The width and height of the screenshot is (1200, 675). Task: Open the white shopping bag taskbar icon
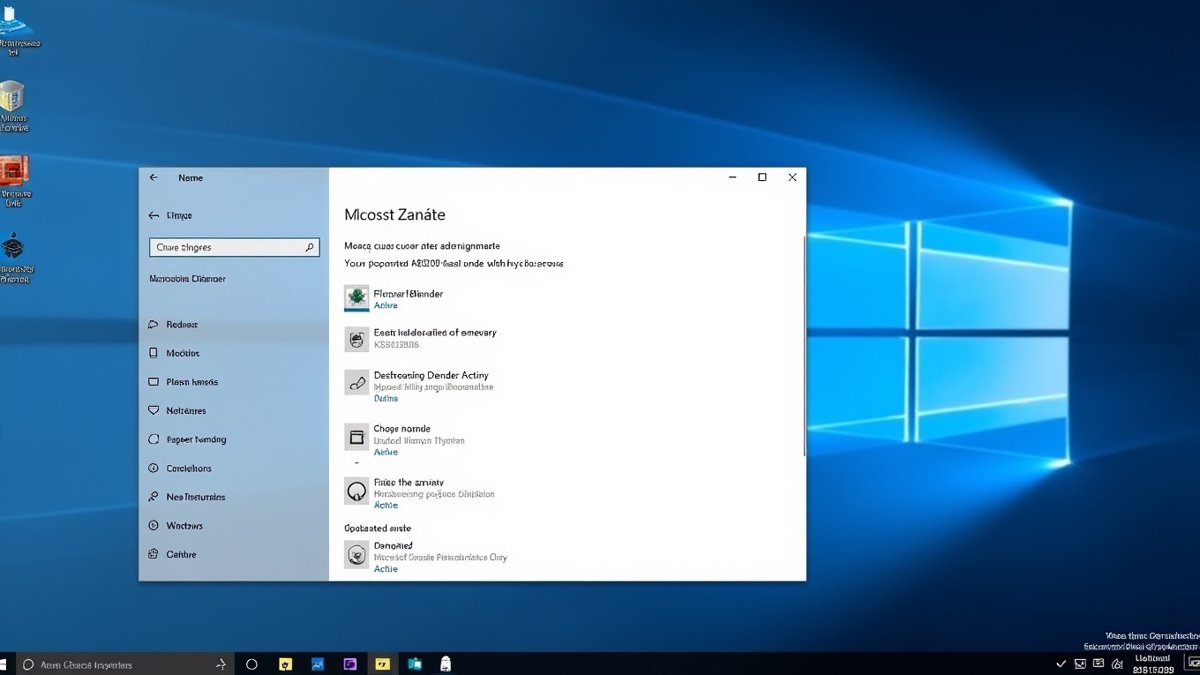[x=445, y=664]
